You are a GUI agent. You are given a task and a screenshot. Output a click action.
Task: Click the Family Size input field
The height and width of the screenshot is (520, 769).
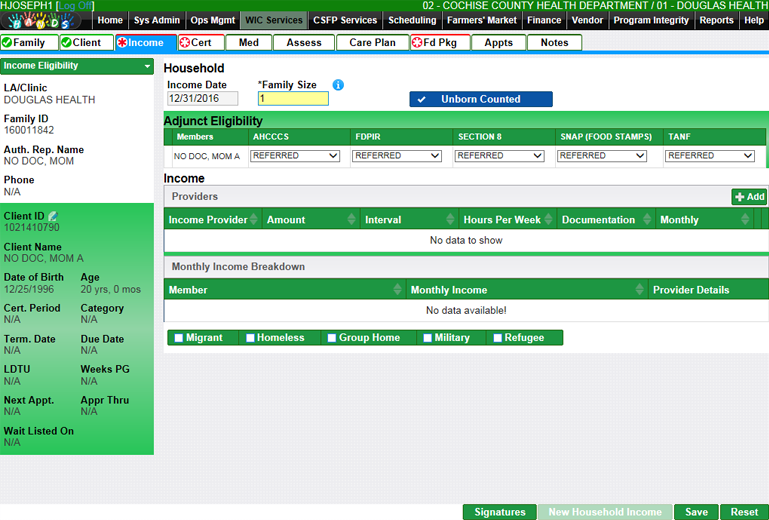pyautogui.click(x=292, y=99)
